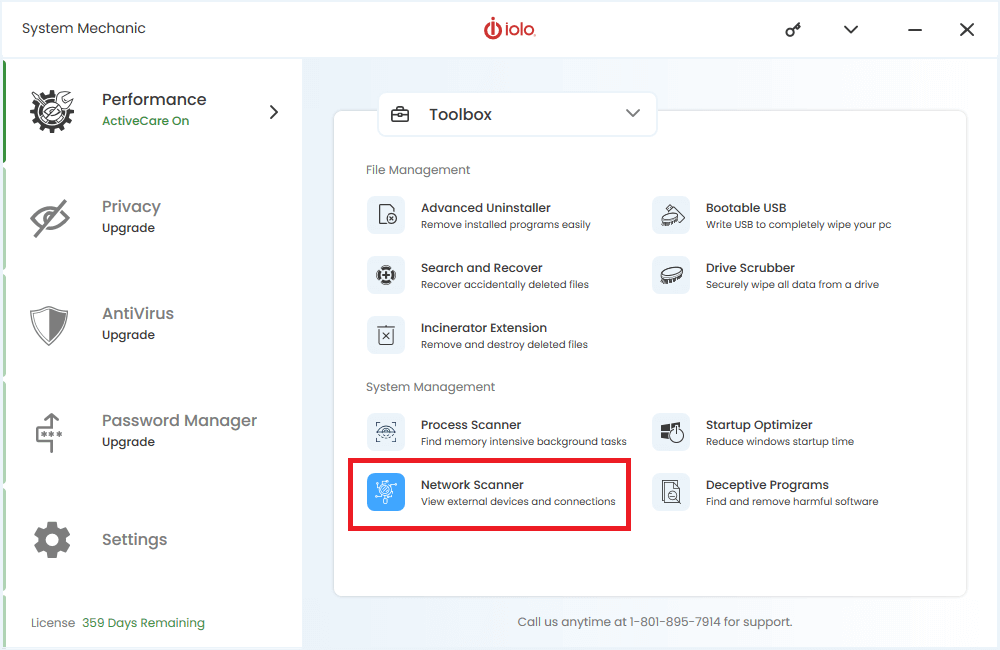Open the Bootable USB tool icon
Image resolution: width=1000 pixels, height=650 pixels.
[x=671, y=215]
